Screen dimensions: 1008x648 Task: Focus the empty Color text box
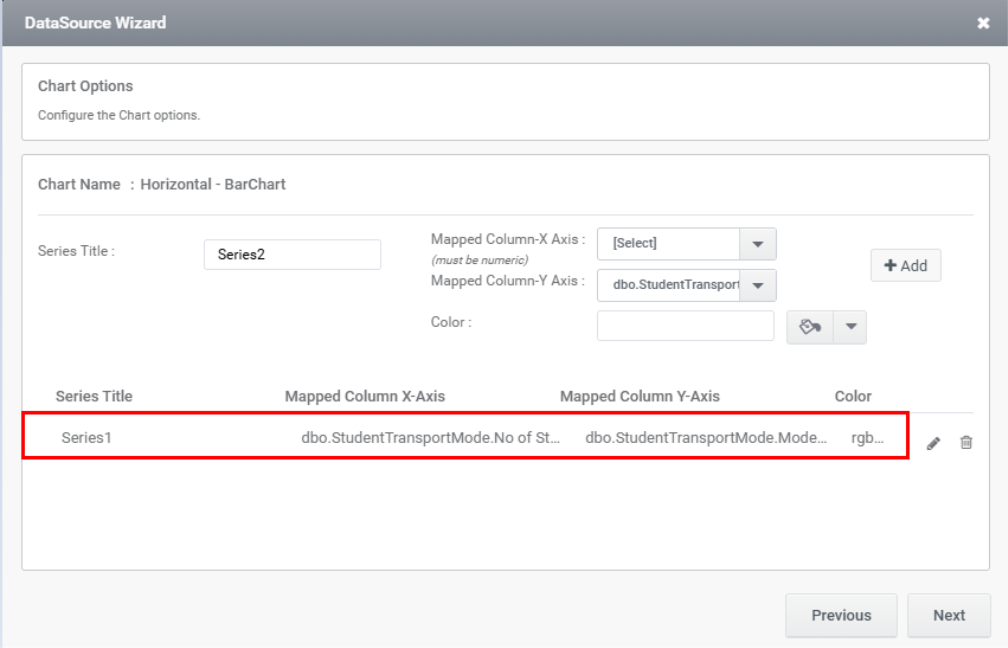(x=685, y=326)
